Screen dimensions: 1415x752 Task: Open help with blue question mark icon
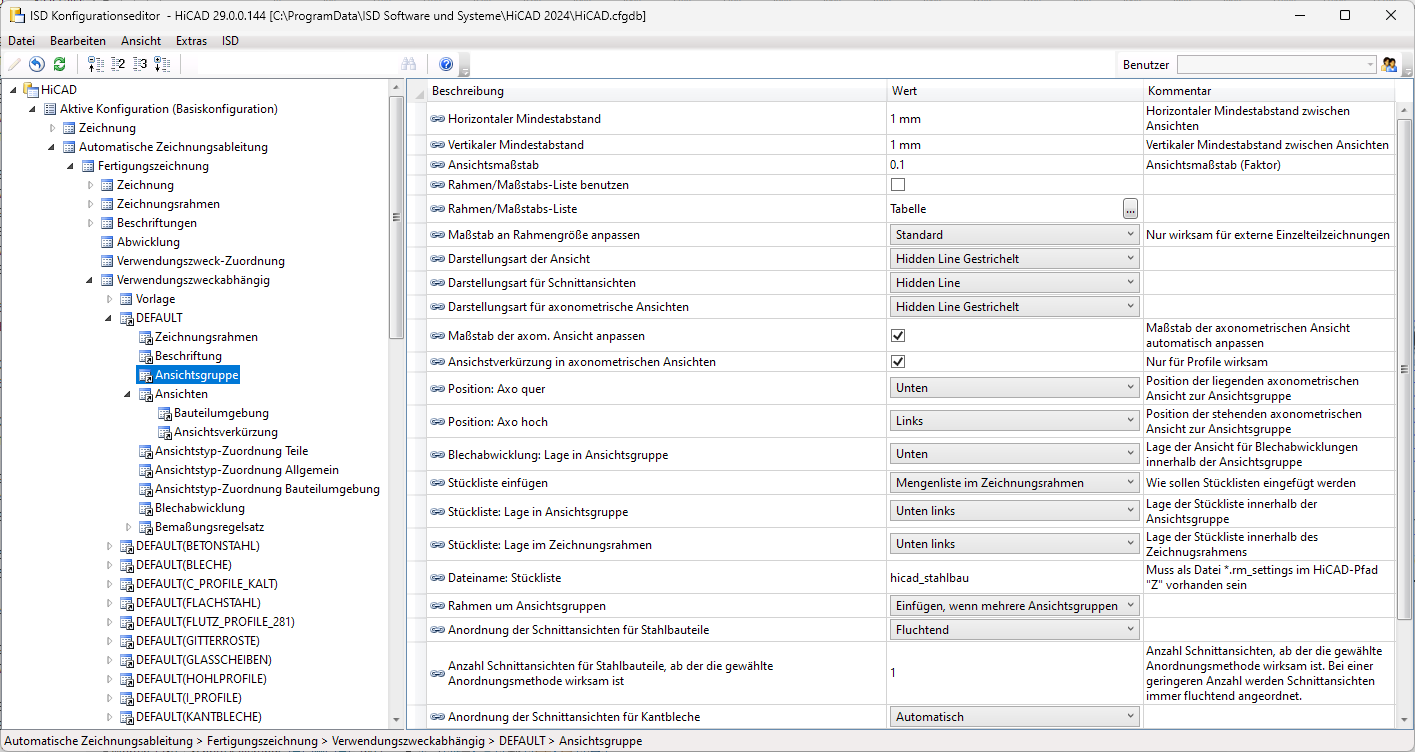point(446,64)
